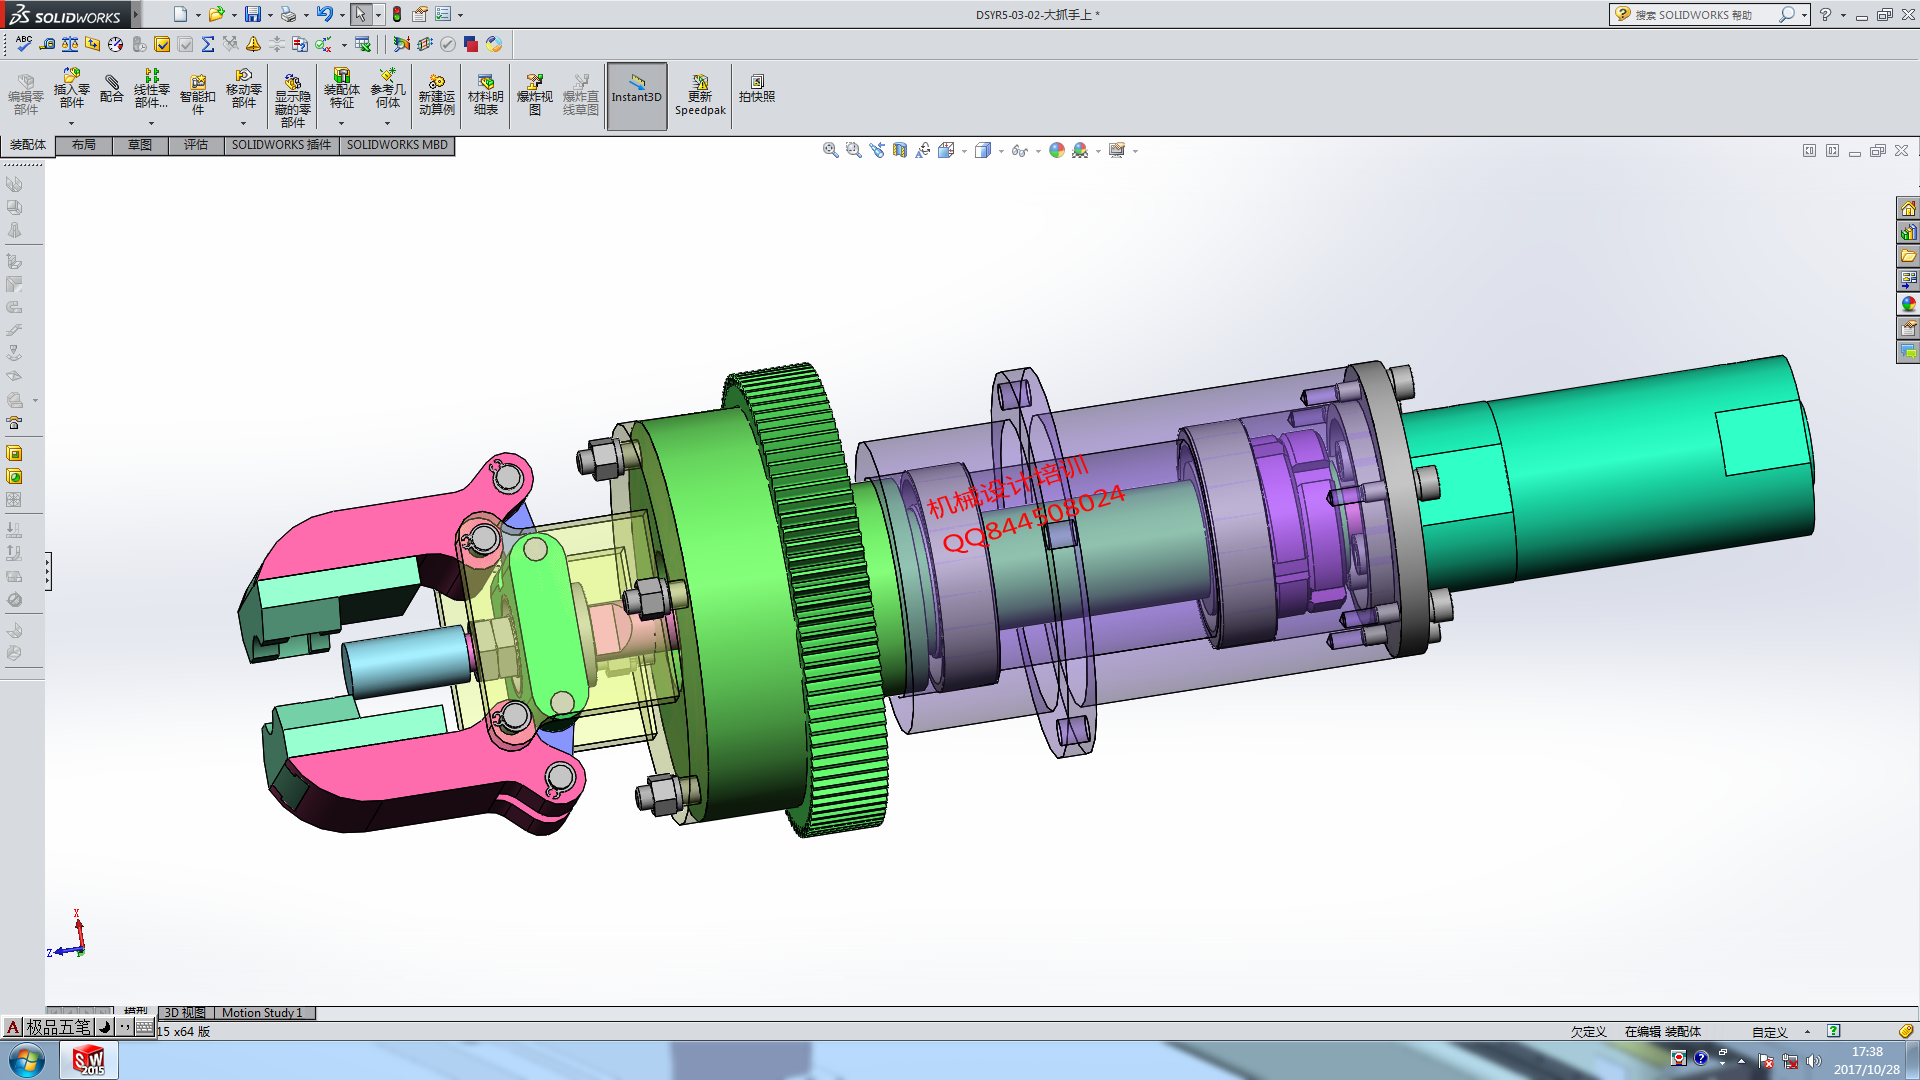
Task: Click the New document icon
Action: pyautogui.click(x=180, y=14)
